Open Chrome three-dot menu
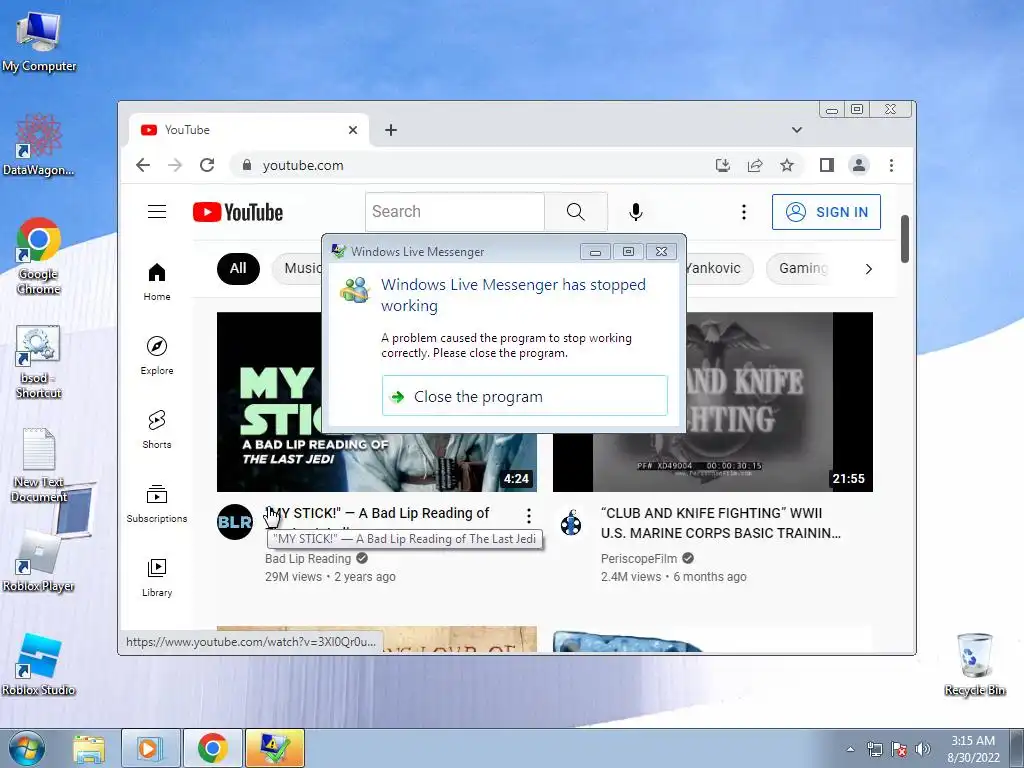This screenshot has height=768, width=1024. [x=891, y=165]
